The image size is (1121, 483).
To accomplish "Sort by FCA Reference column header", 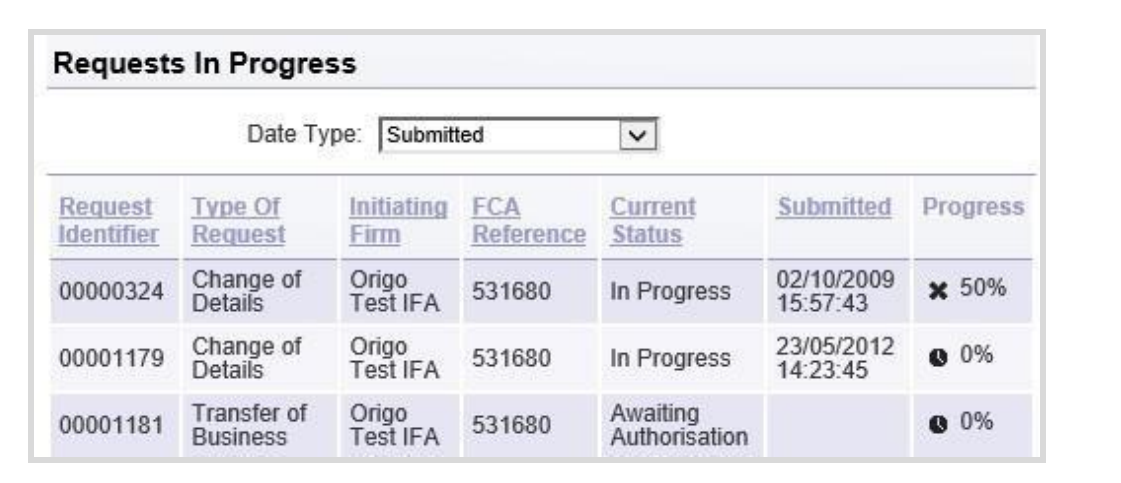I will point(528,220).
